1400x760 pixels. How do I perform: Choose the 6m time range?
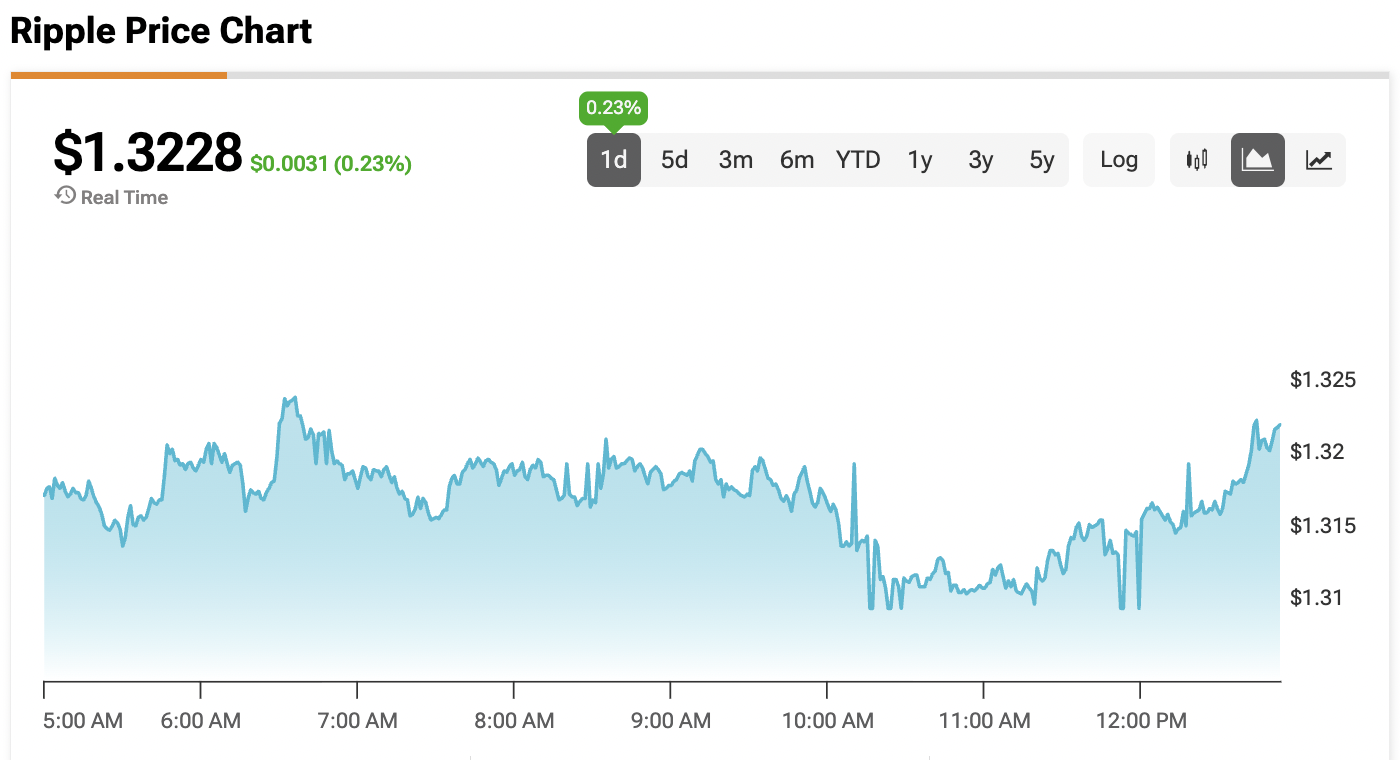point(797,160)
